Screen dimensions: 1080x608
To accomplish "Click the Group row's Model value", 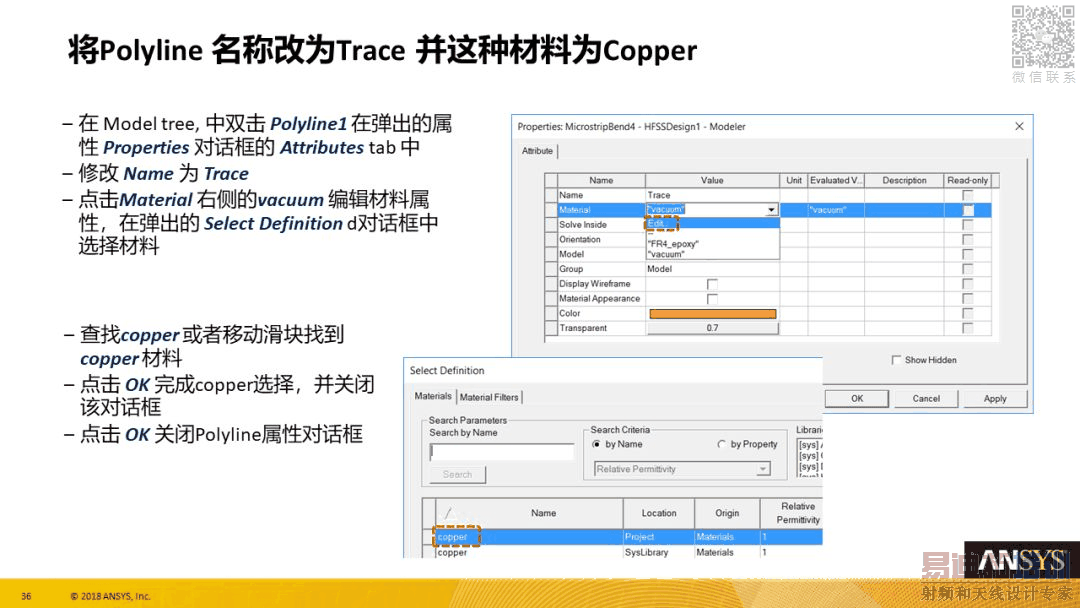I will (x=712, y=269).
